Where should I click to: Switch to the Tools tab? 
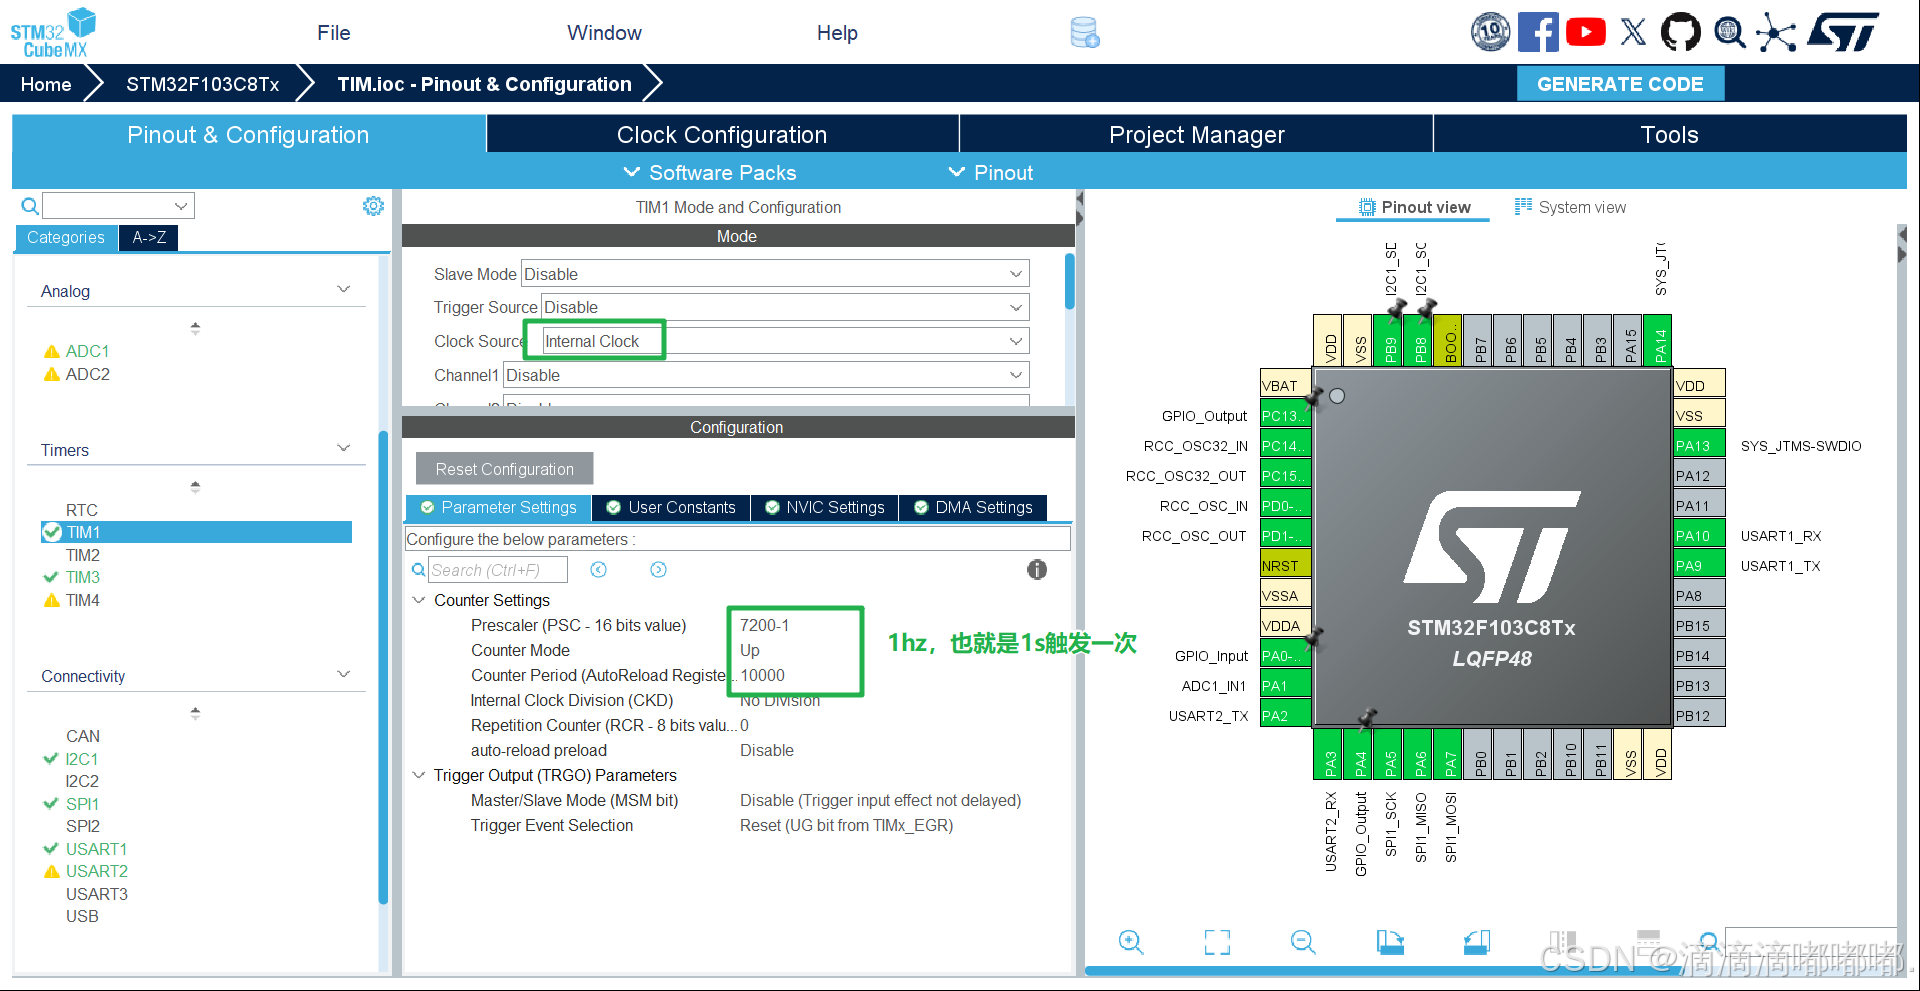click(1670, 135)
